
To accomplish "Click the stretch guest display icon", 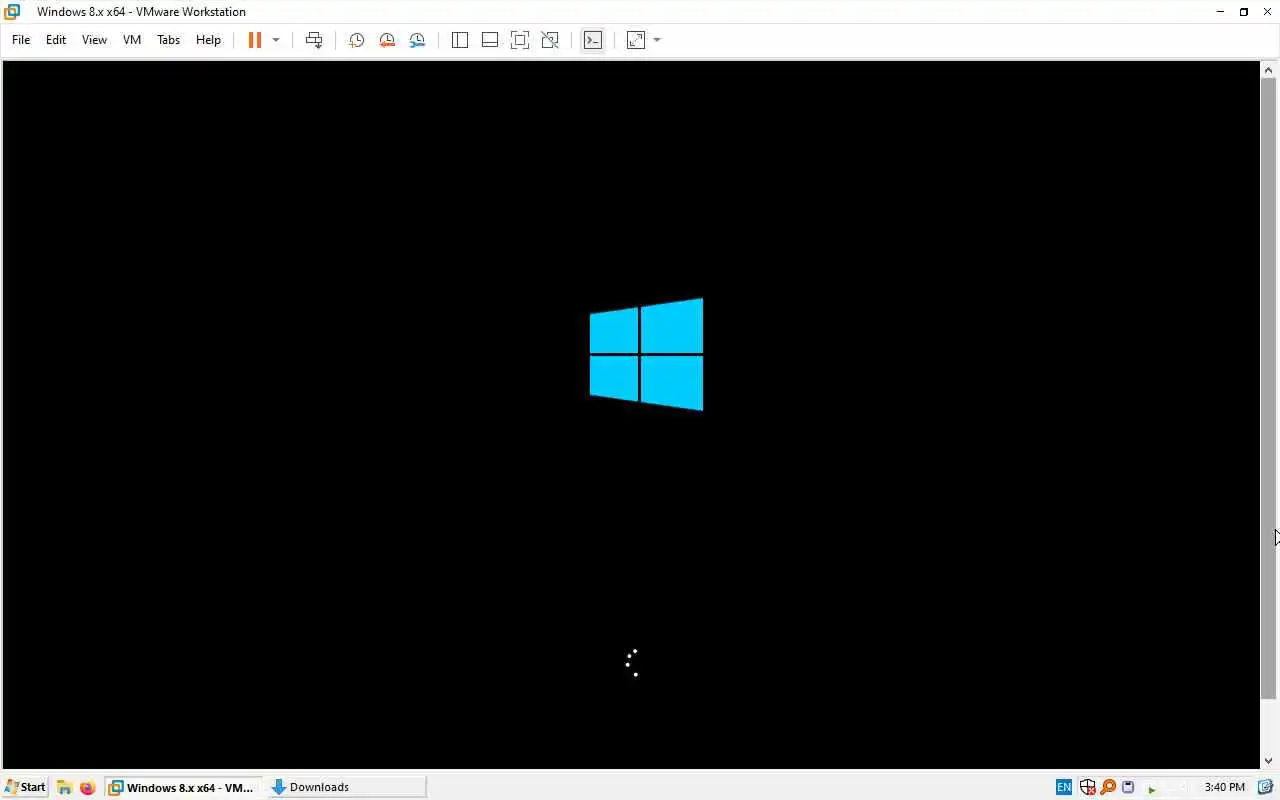I will coord(636,40).
